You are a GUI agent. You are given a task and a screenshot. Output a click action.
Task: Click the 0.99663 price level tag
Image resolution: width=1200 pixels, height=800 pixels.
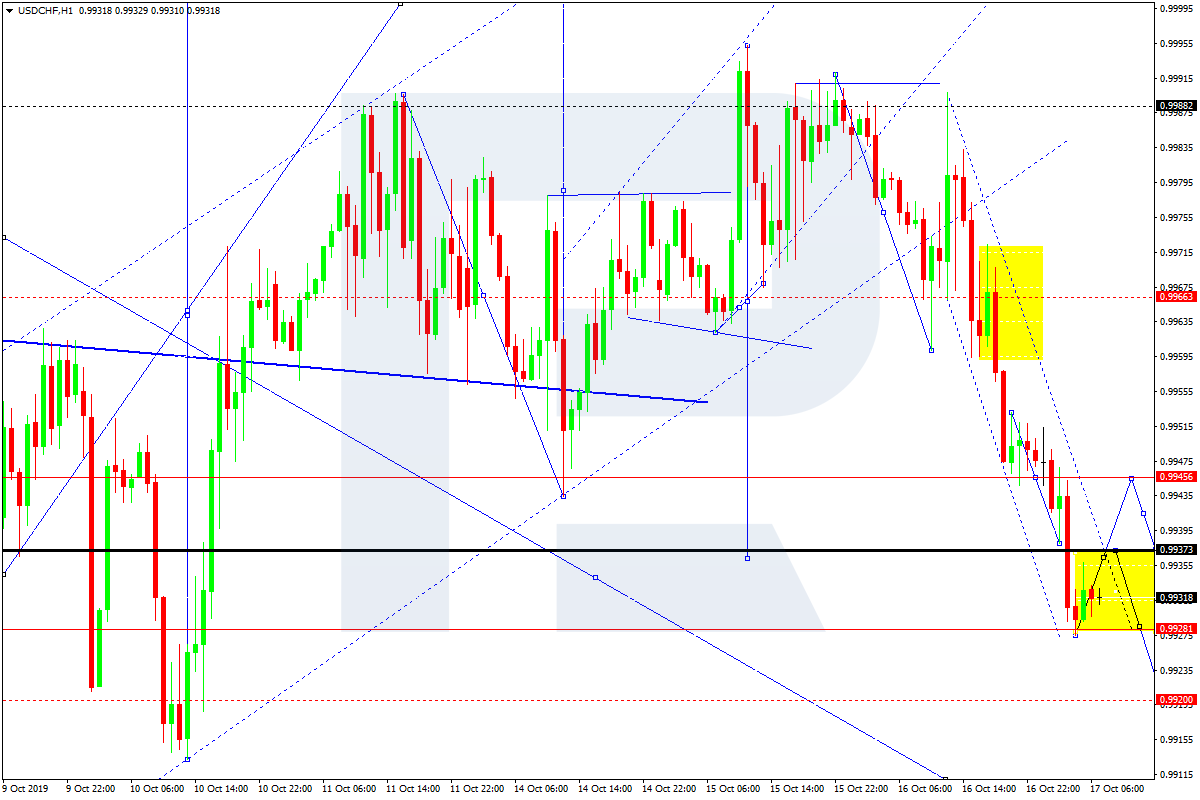[1175, 297]
